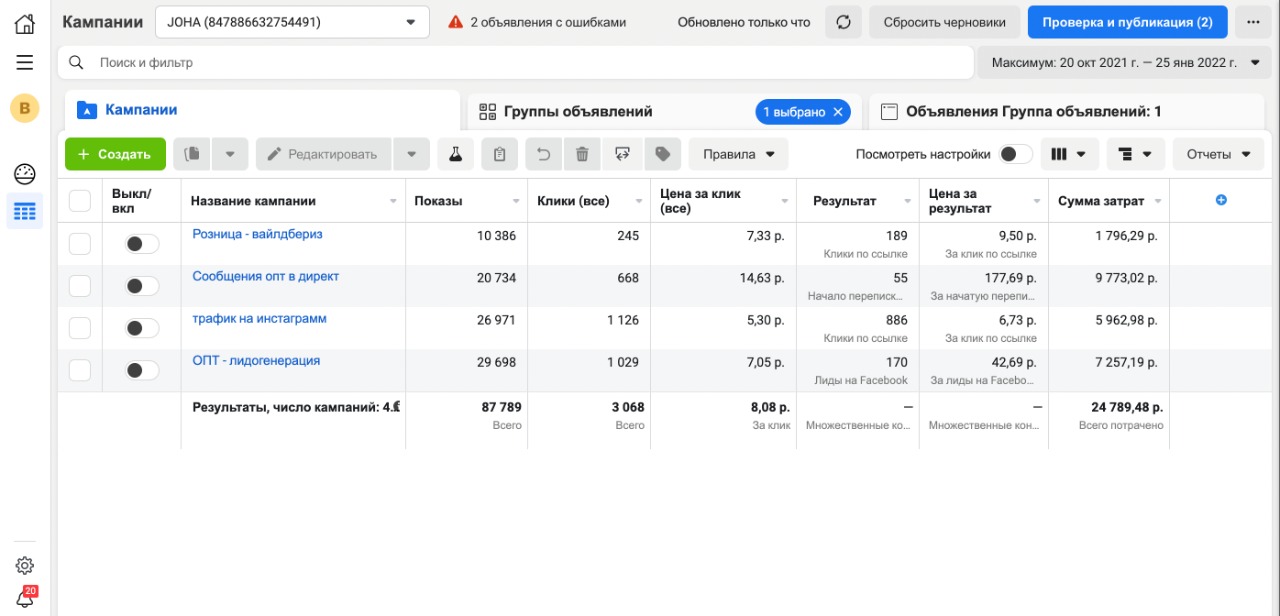Click the duplicate campaign icon
Viewport: 1280px width, 616px height.
pyautogui.click(x=193, y=154)
